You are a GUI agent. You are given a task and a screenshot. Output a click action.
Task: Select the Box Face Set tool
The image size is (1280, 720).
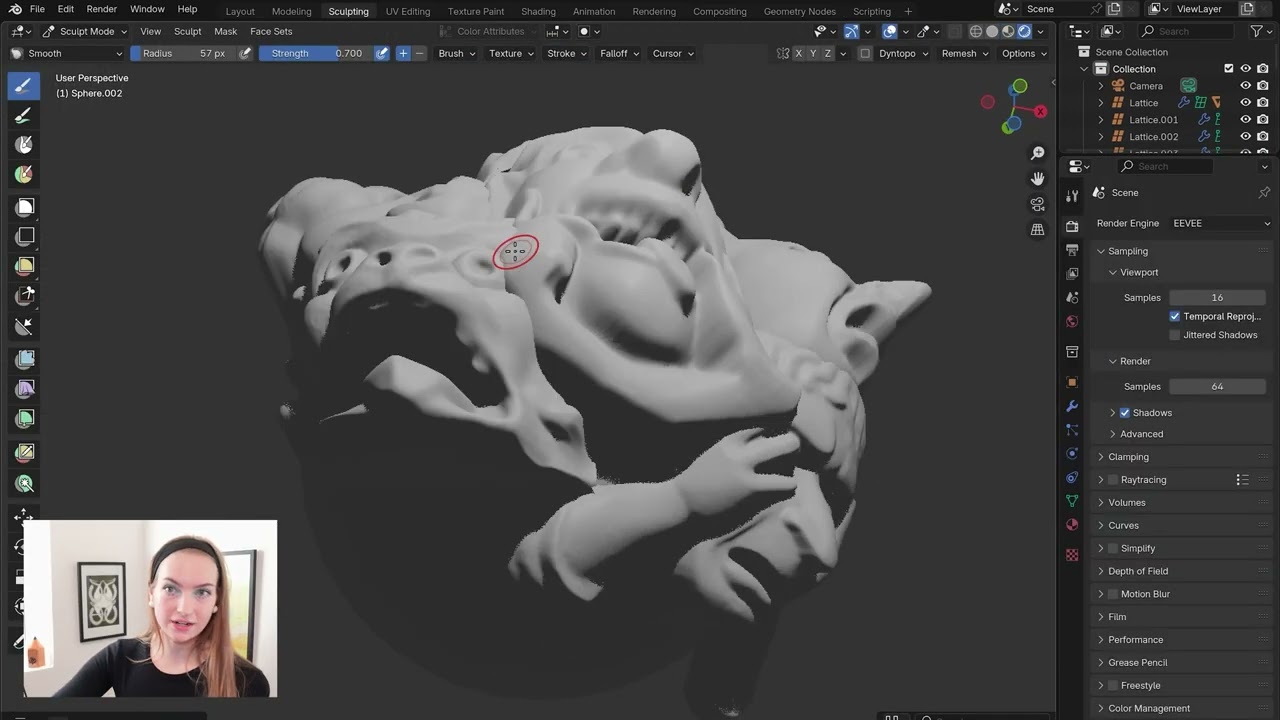click(x=24, y=266)
